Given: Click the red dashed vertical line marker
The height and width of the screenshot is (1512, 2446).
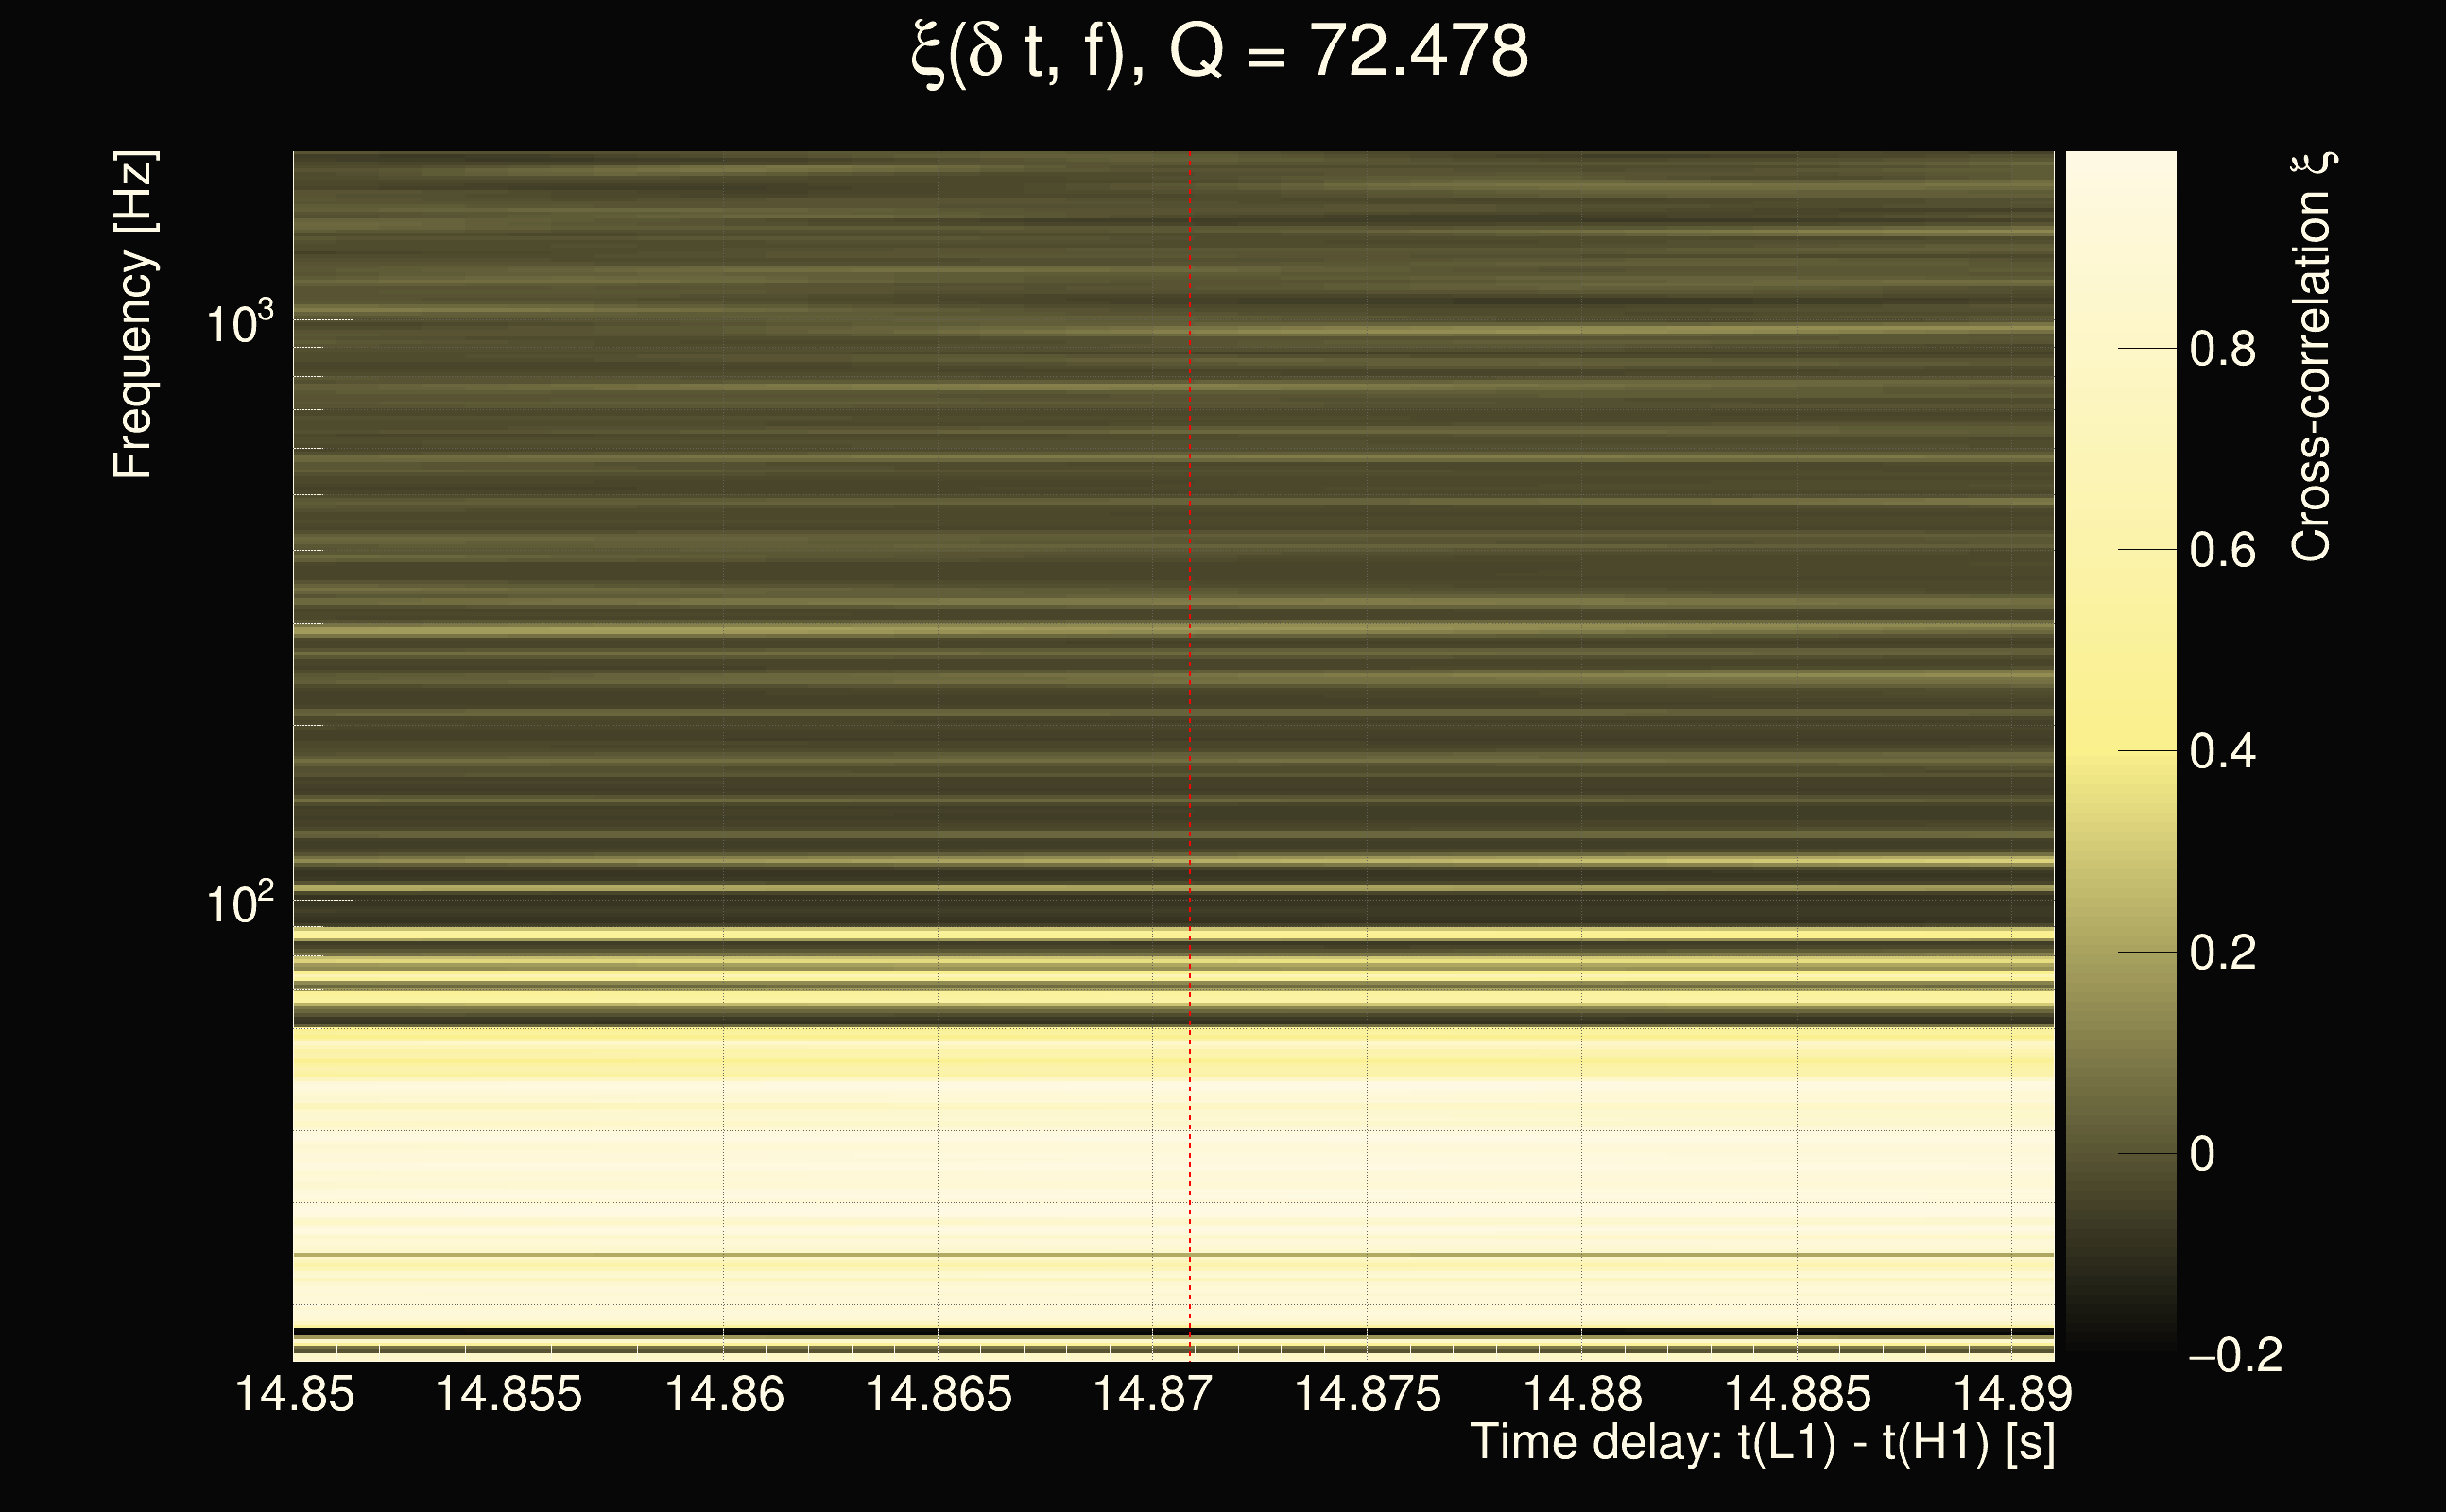Looking at the screenshot, I should [x=1190, y=700].
